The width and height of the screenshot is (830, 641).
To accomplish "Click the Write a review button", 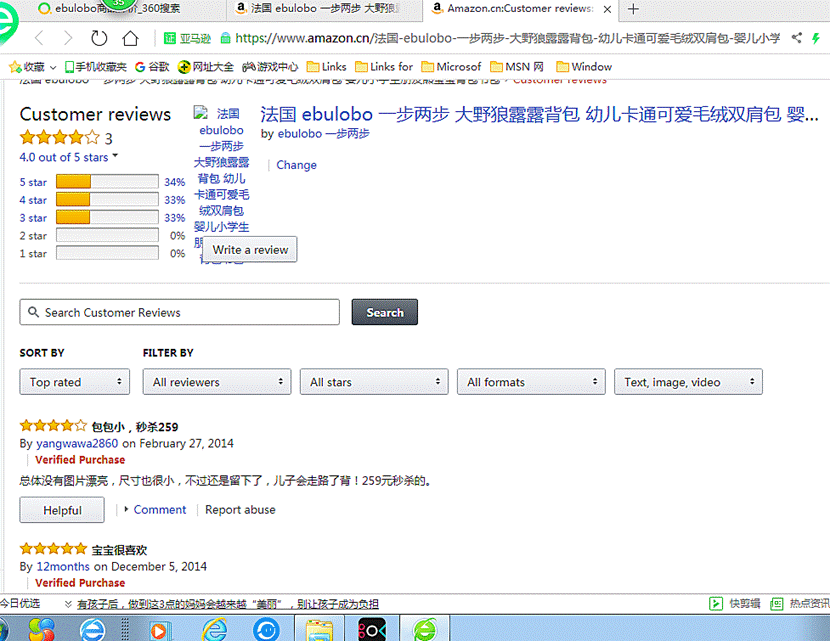I will coord(250,250).
